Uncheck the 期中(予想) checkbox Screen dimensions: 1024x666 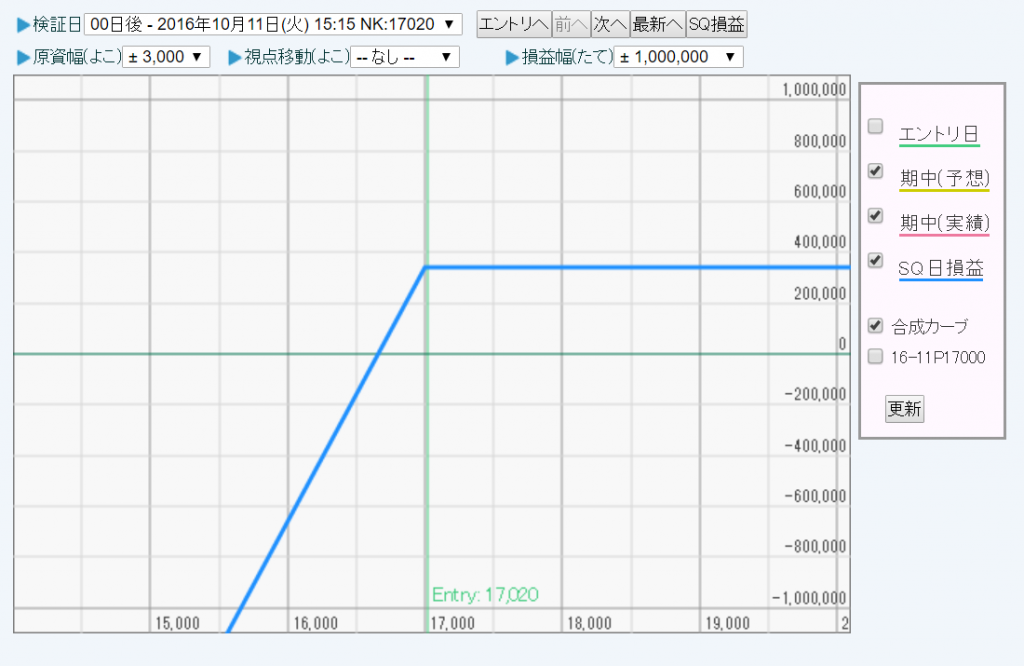pyautogui.click(x=876, y=171)
